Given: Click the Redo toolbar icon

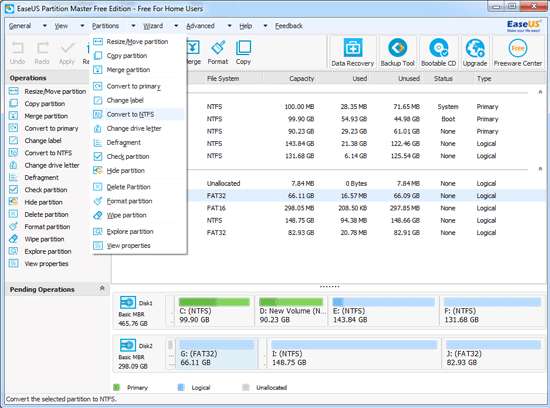Looking at the screenshot, I should (x=42, y=48).
